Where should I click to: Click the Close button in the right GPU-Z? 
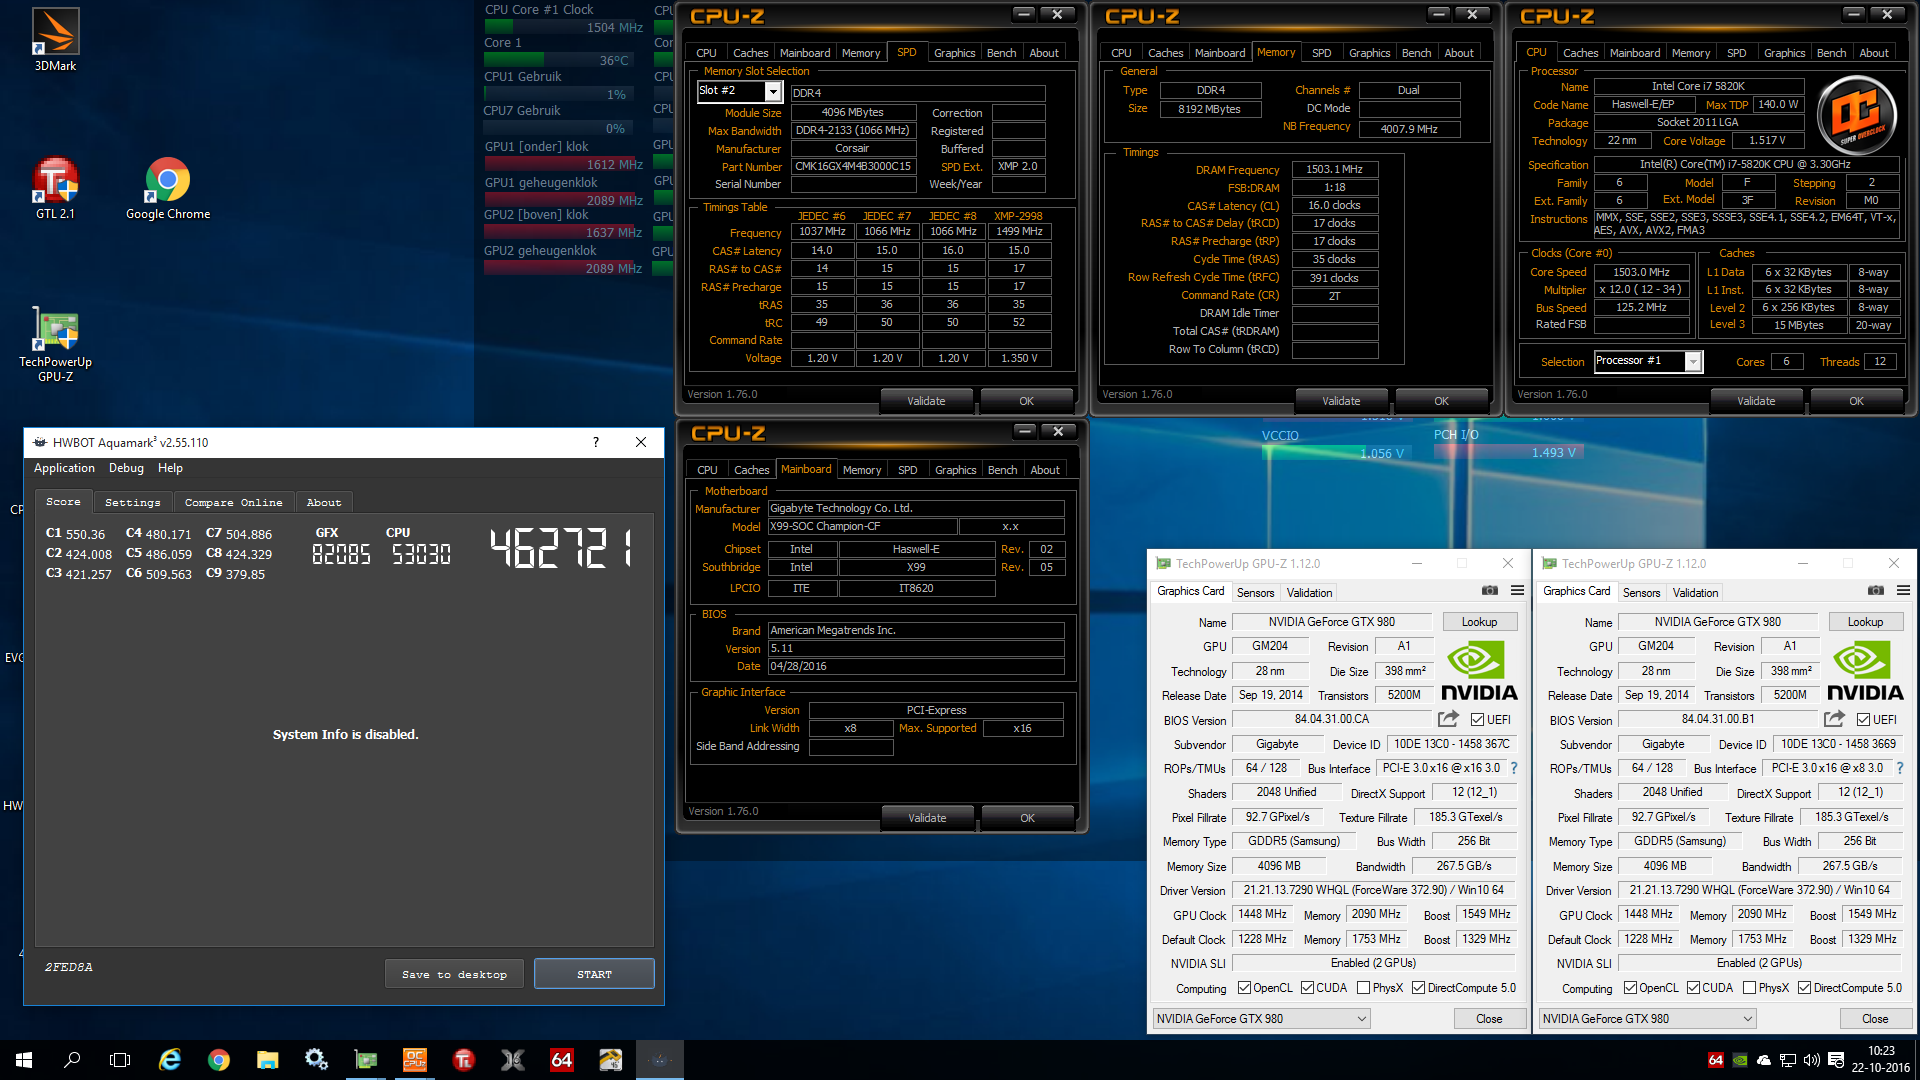point(1875,1018)
